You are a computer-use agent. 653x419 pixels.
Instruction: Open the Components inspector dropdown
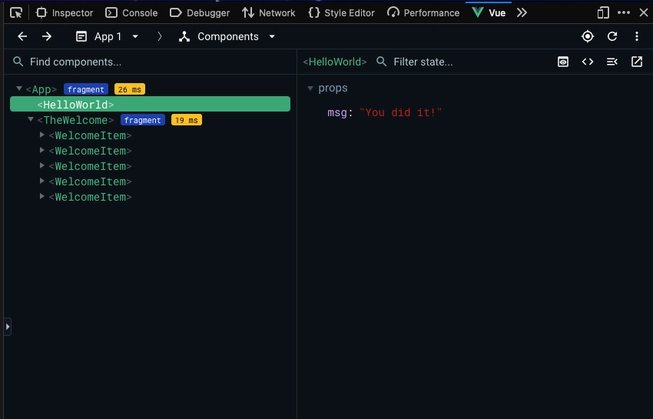pos(227,36)
